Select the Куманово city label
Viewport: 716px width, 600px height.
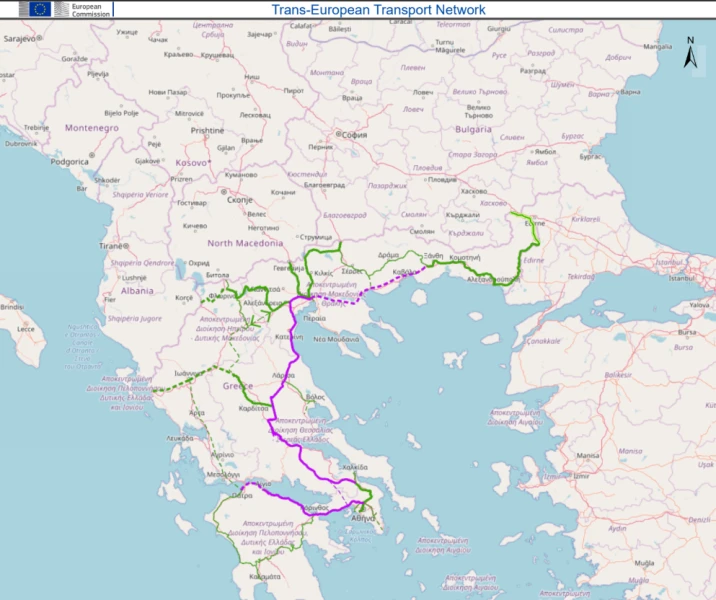[241, 175]
